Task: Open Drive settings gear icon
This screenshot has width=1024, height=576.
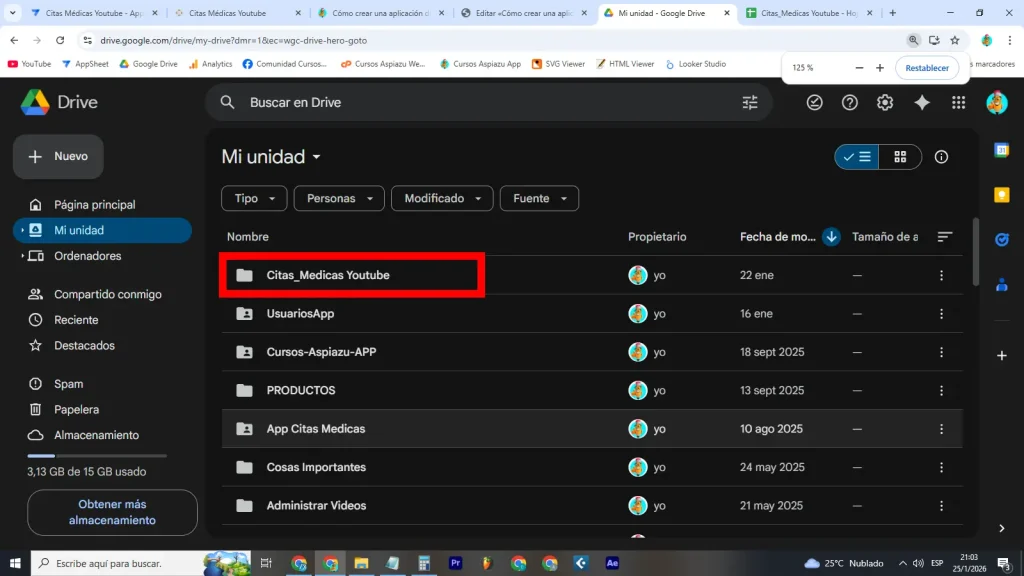Action: (885, 102)
